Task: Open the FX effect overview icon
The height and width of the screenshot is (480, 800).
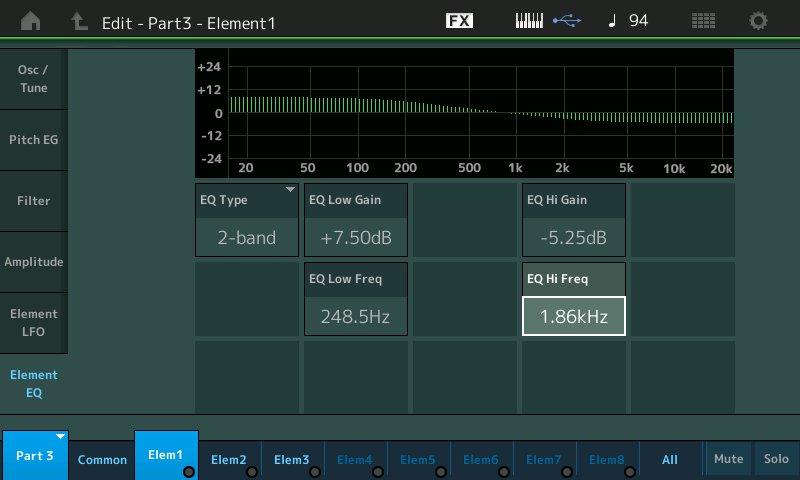Action: tap(459, 21)
